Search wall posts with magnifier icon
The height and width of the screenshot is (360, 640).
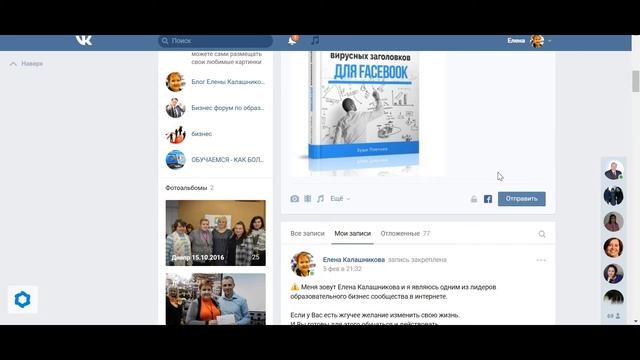[542, 234]
